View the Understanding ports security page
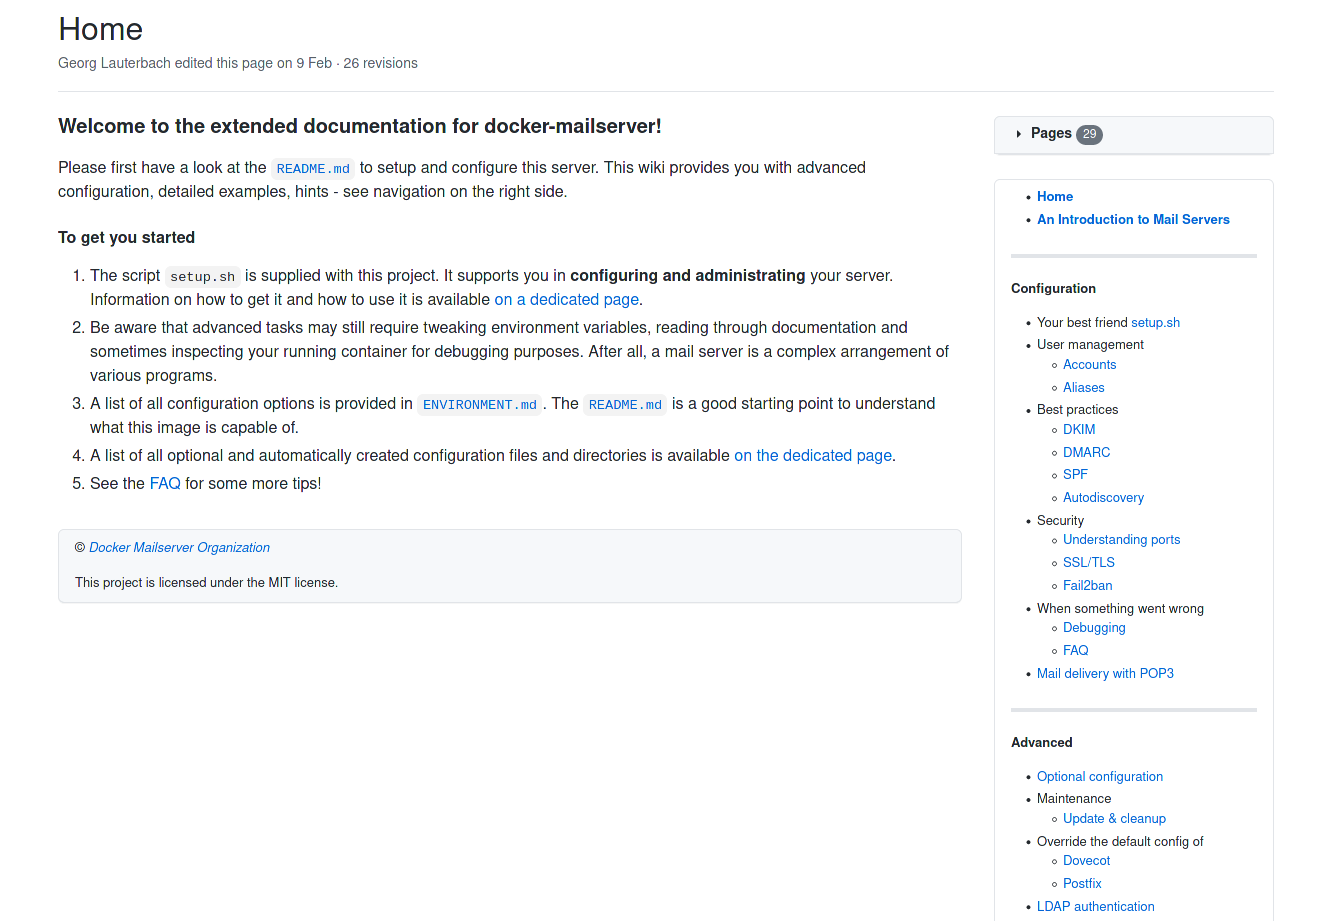Screen dimensions: 1341x921 (1121, 539)
